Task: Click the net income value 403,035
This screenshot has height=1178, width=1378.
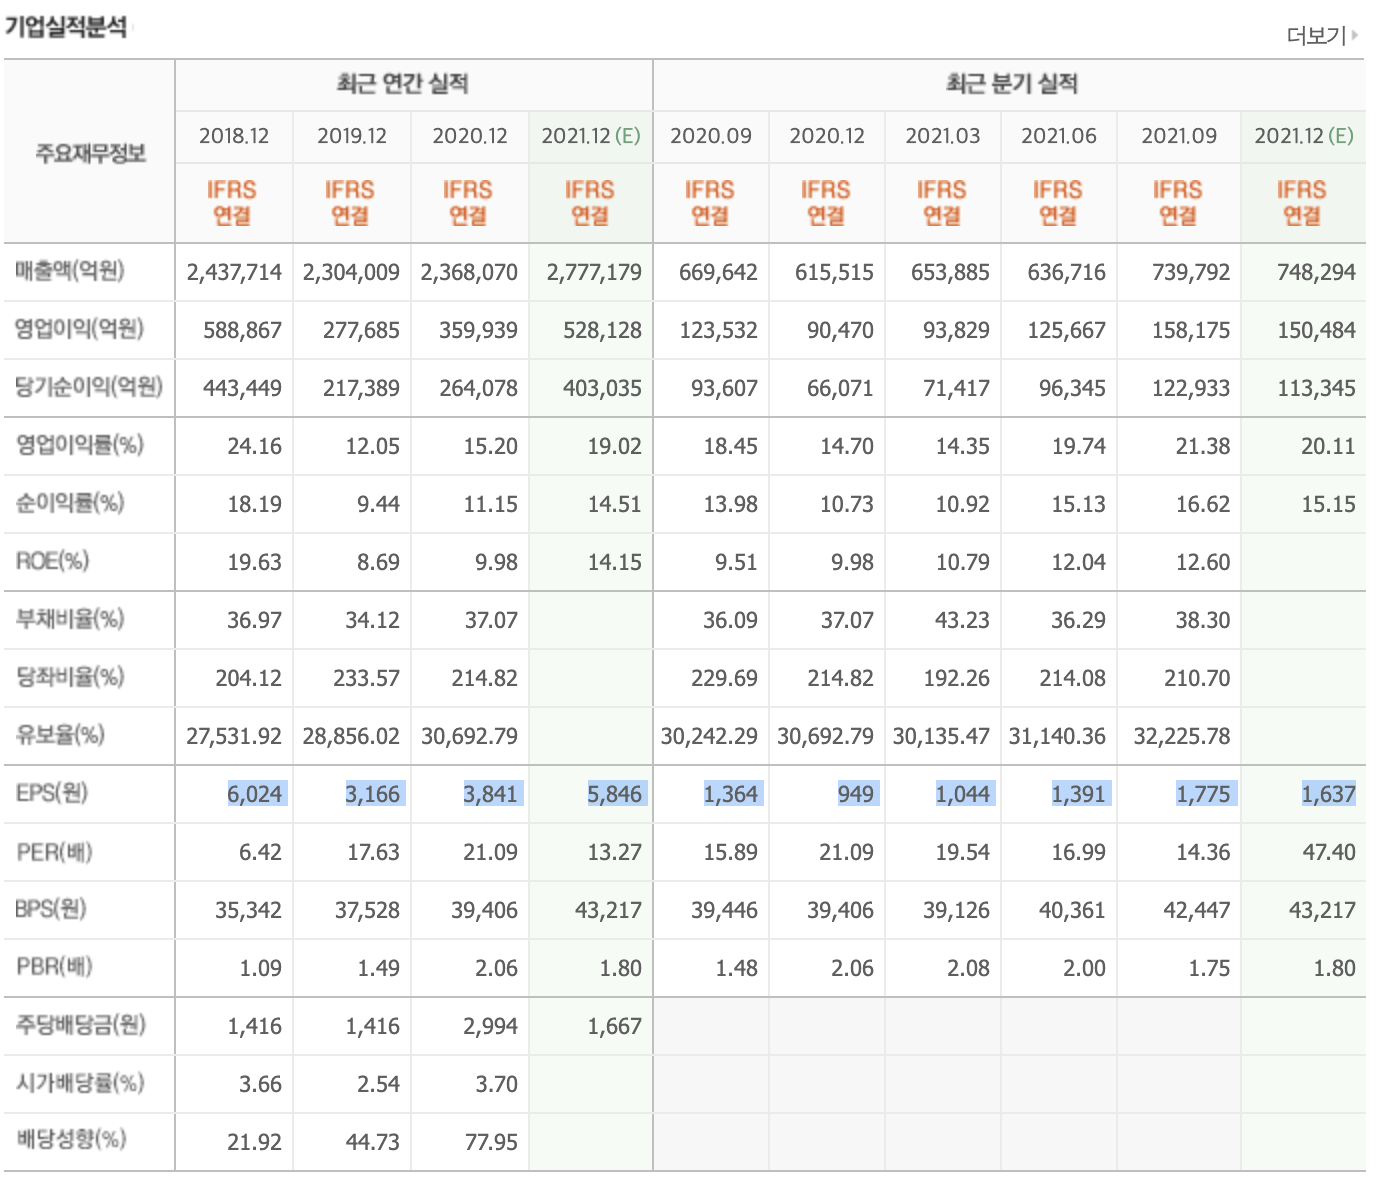Action: [x=603, y=388]
